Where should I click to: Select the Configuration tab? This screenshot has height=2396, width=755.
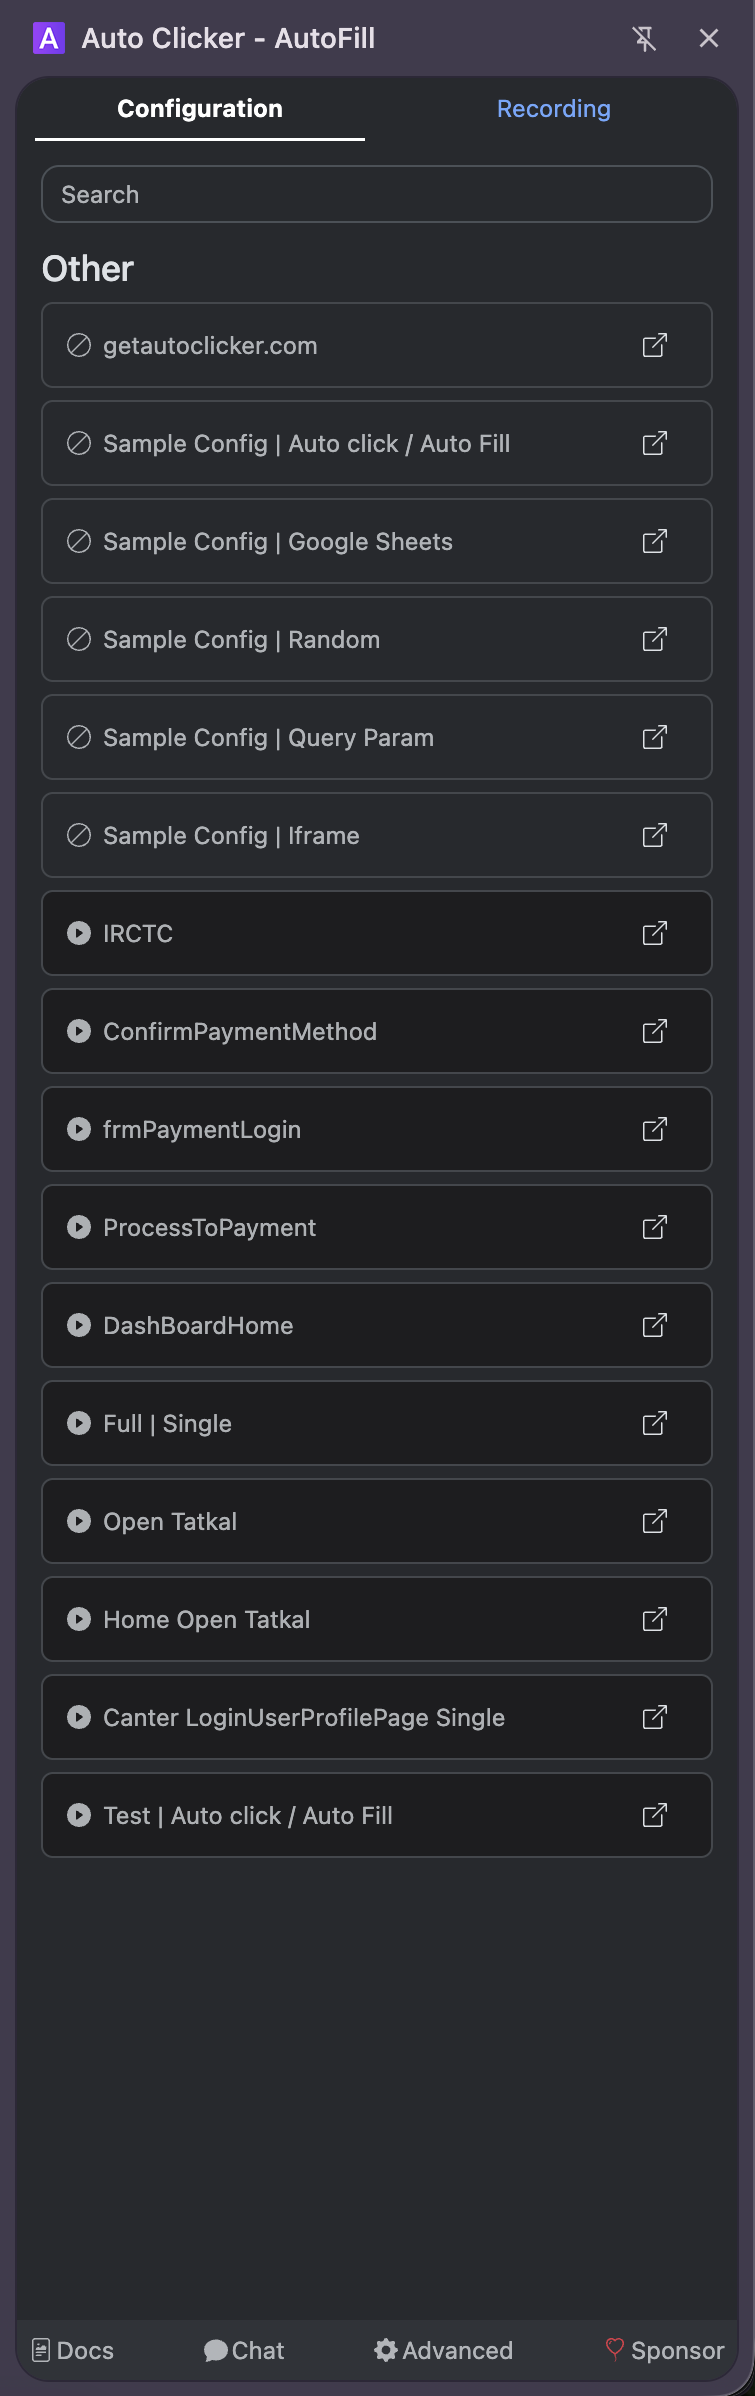tap(200, 109)
